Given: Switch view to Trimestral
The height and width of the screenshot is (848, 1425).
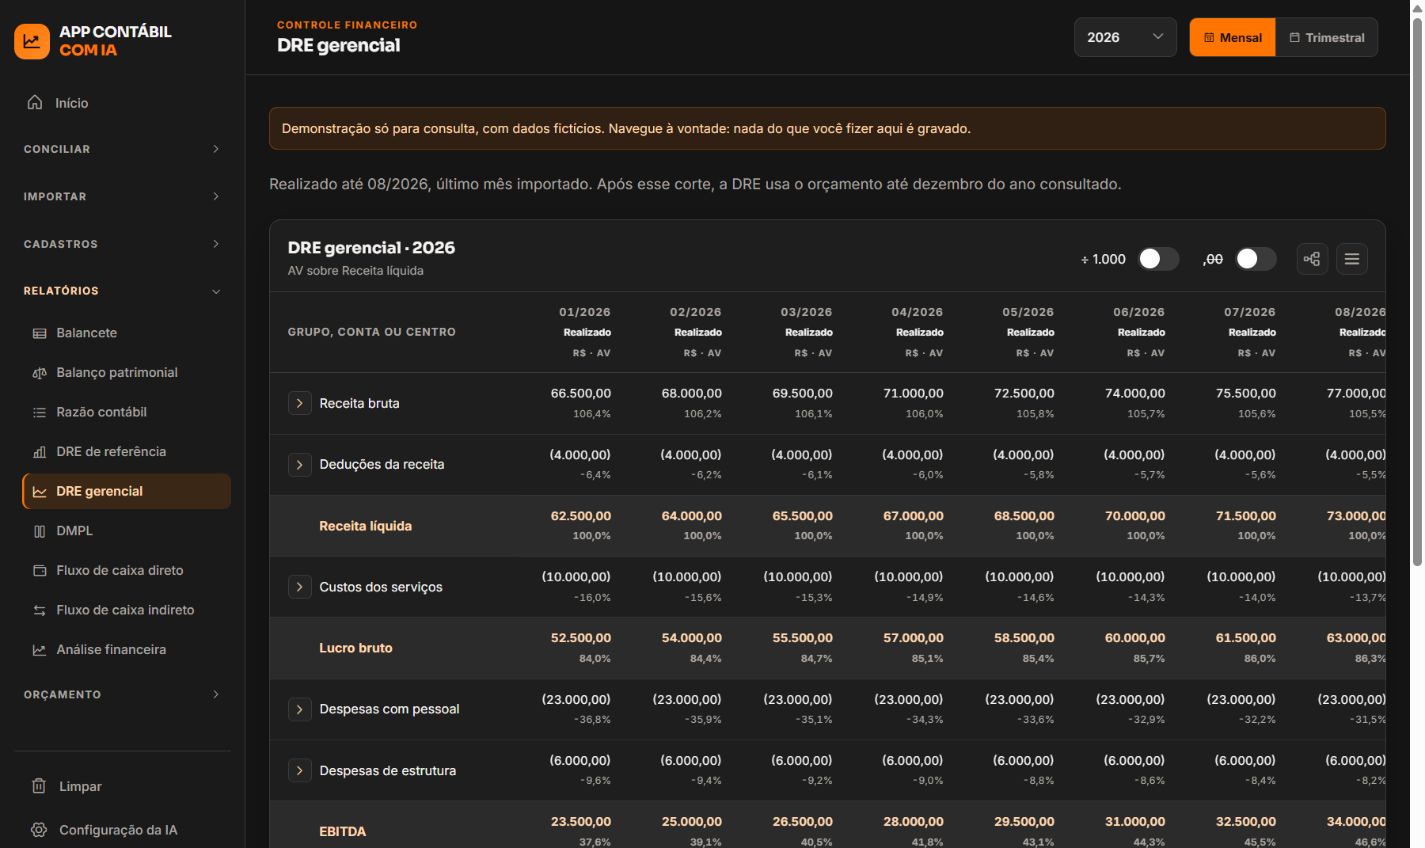Looking at the screenshot, I should [x=1326, y=37].
